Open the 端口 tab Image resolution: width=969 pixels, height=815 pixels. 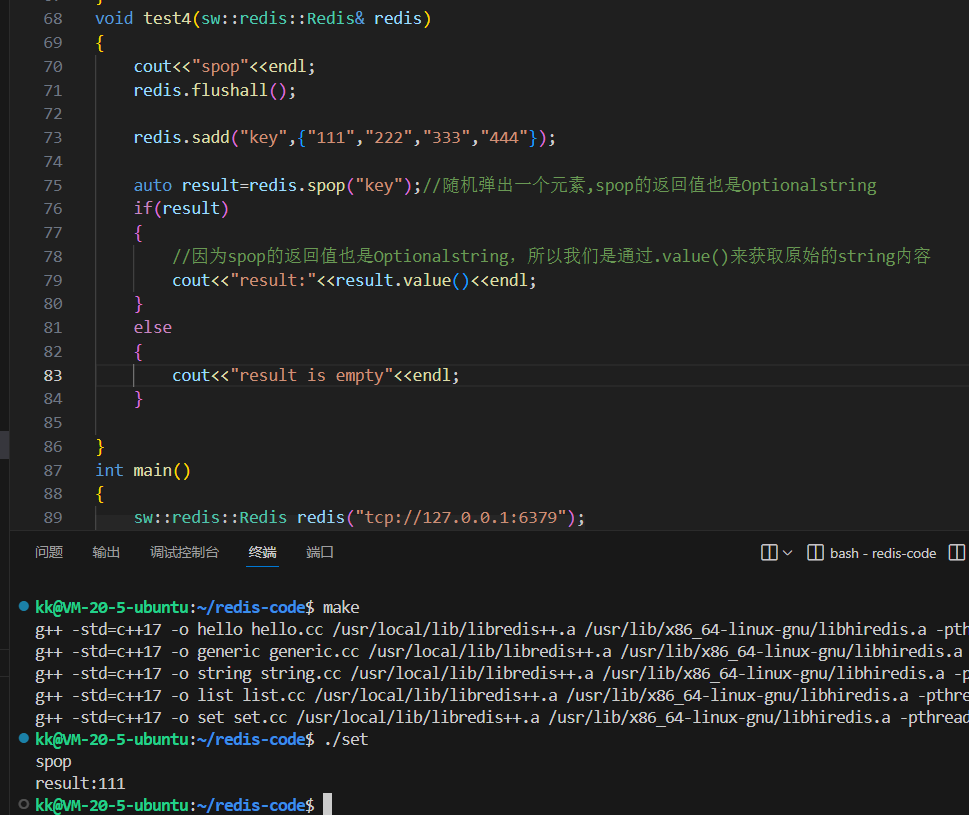point(320,552)
